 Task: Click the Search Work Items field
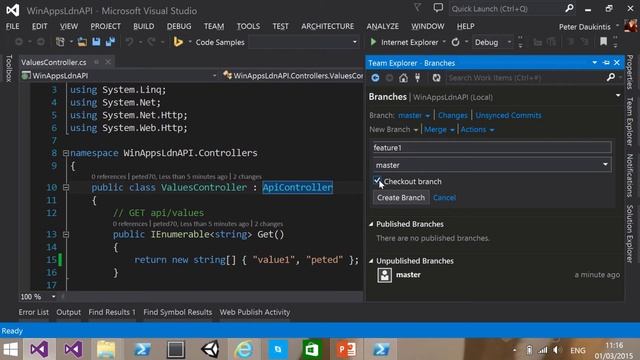[527, 78]
